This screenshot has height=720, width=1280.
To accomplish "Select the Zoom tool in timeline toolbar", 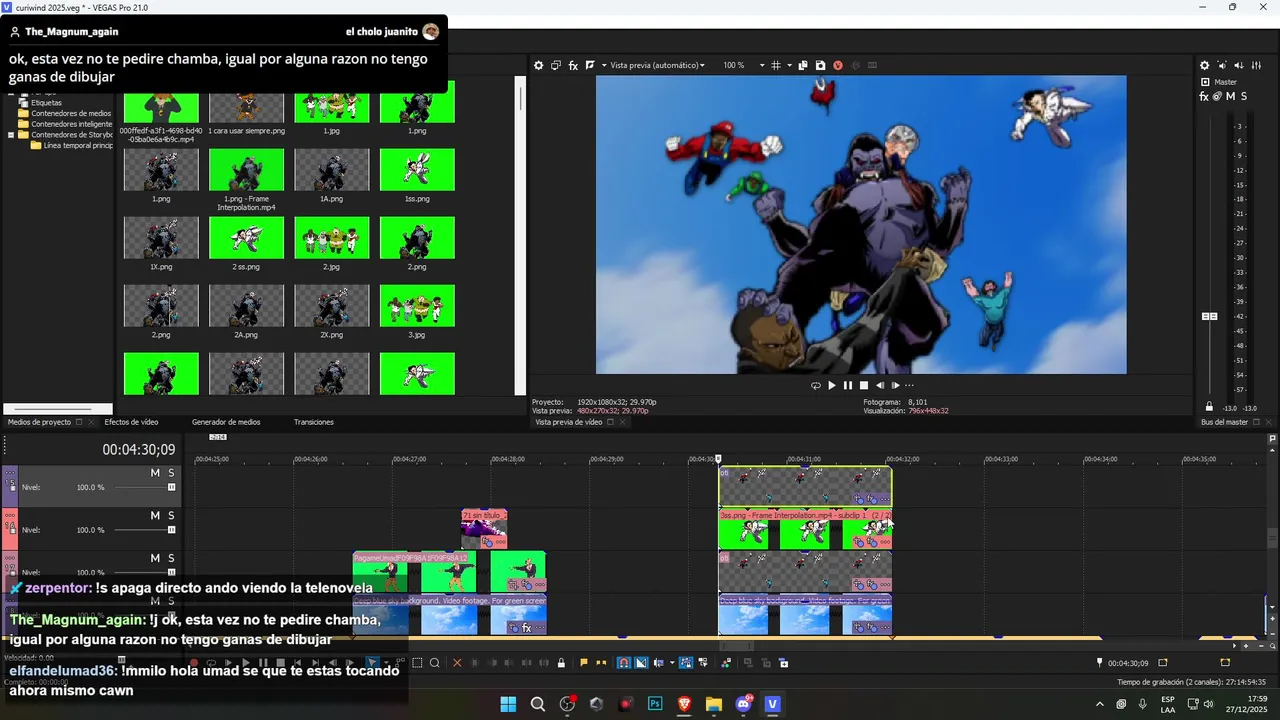I will 435,663.
